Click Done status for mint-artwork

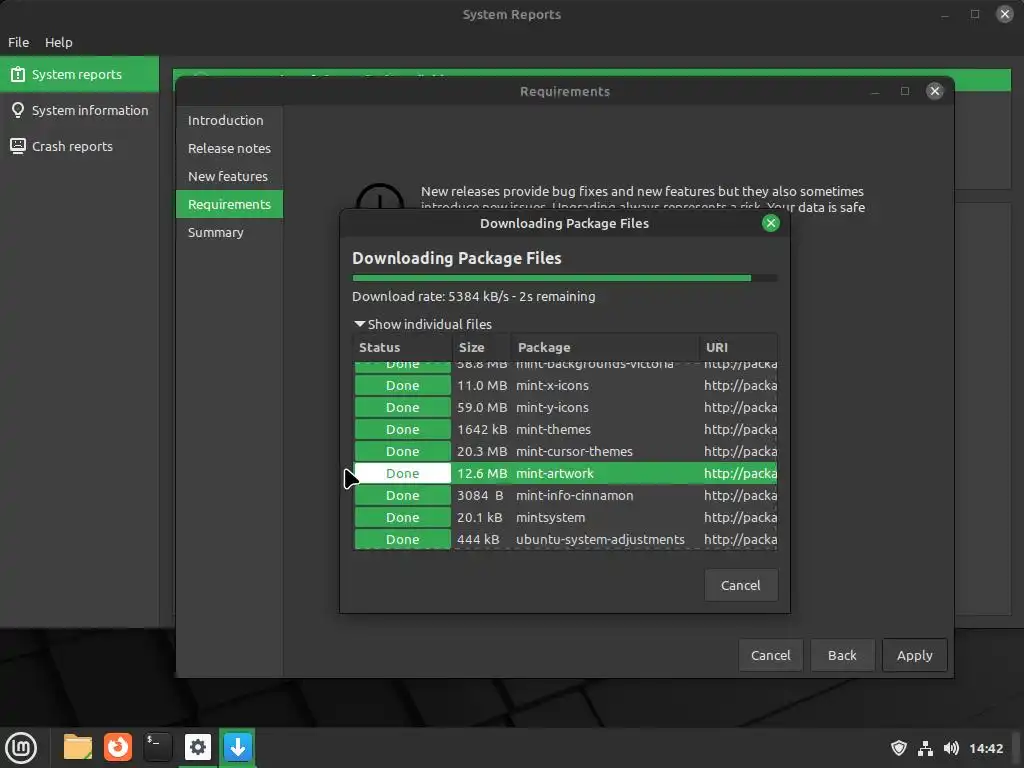coord(402,473)
